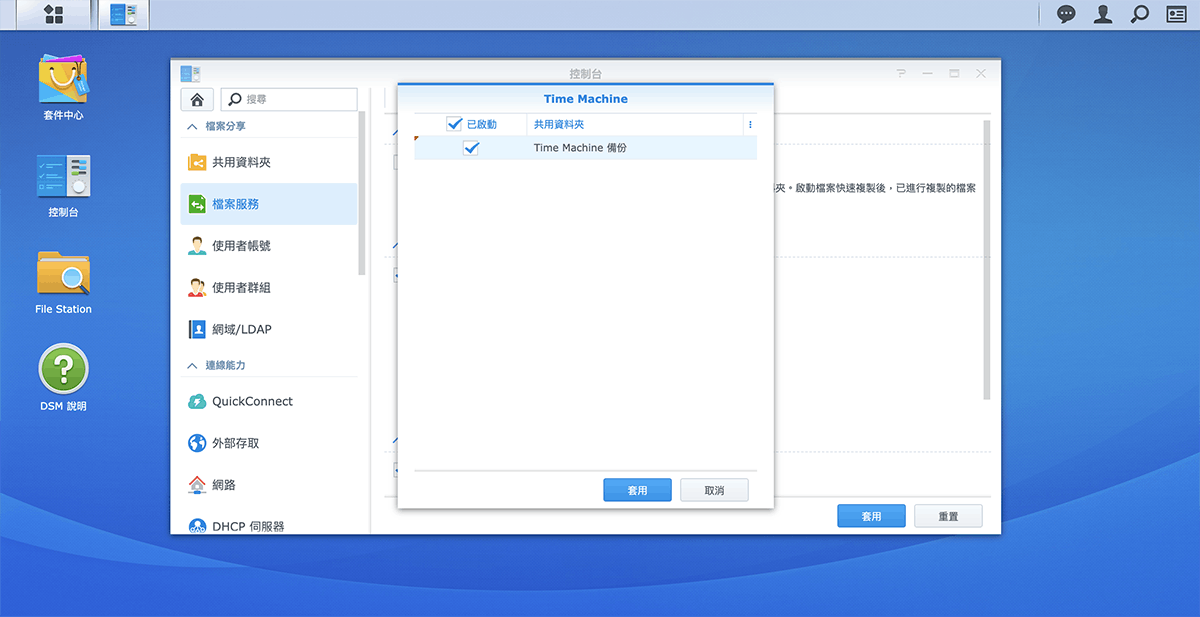Open 網路 settings
Viewport: 1200px width, 617px height.
[x=268, y=485]
